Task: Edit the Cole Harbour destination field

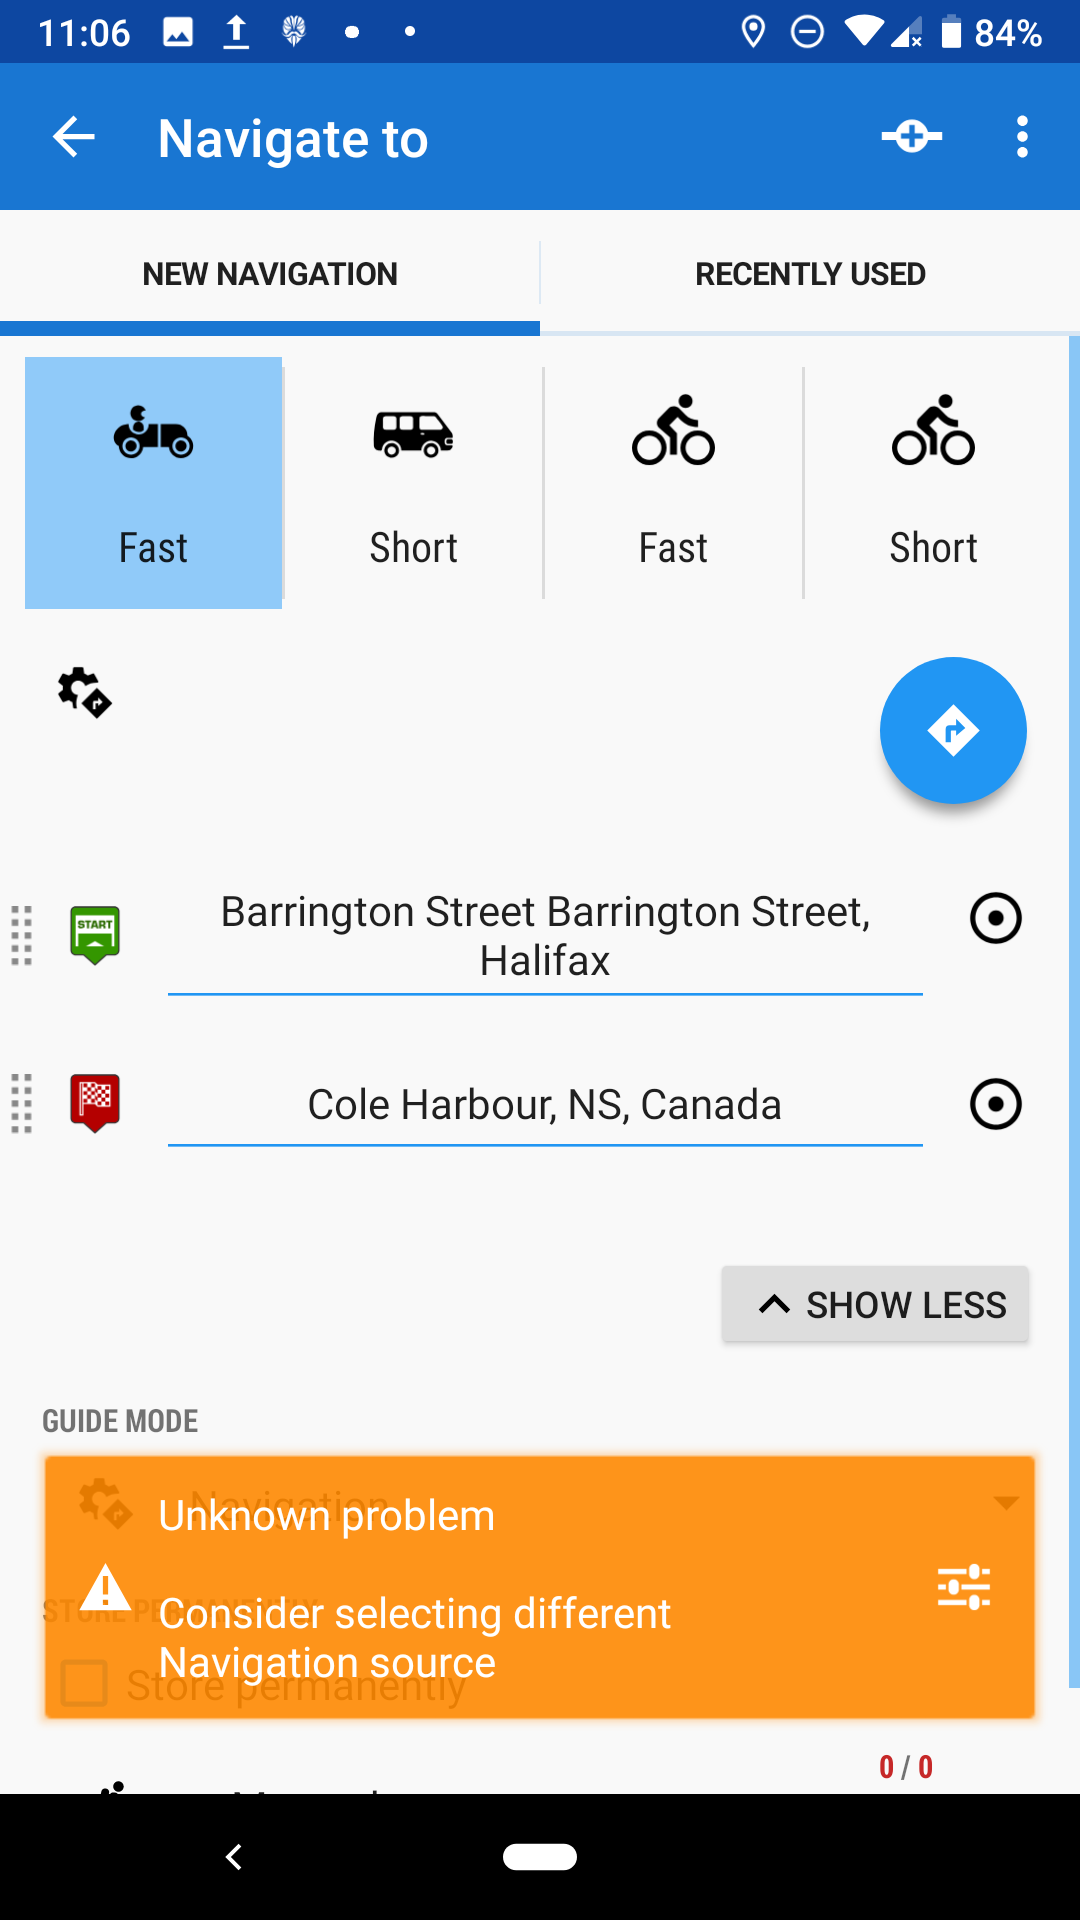Action: click(545, 1105)
